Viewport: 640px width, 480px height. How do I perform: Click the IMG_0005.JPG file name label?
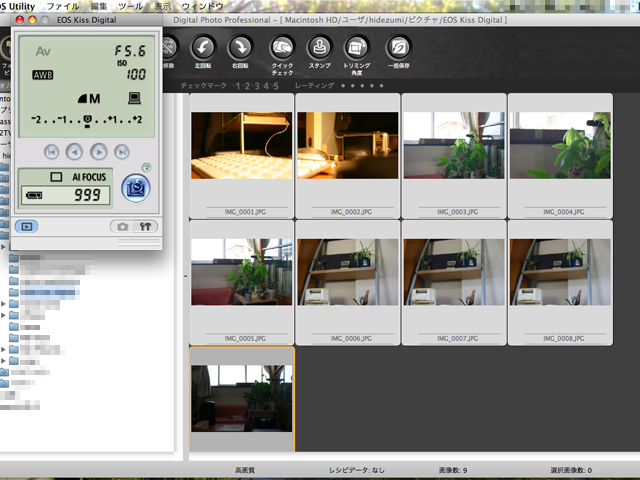tap(245, 338)
